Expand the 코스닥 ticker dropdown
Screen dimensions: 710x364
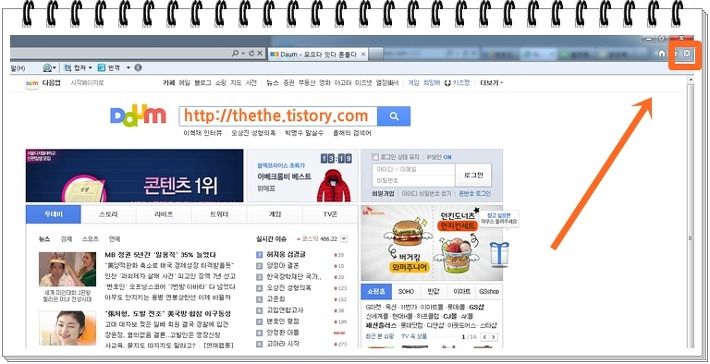click(344, 239)
